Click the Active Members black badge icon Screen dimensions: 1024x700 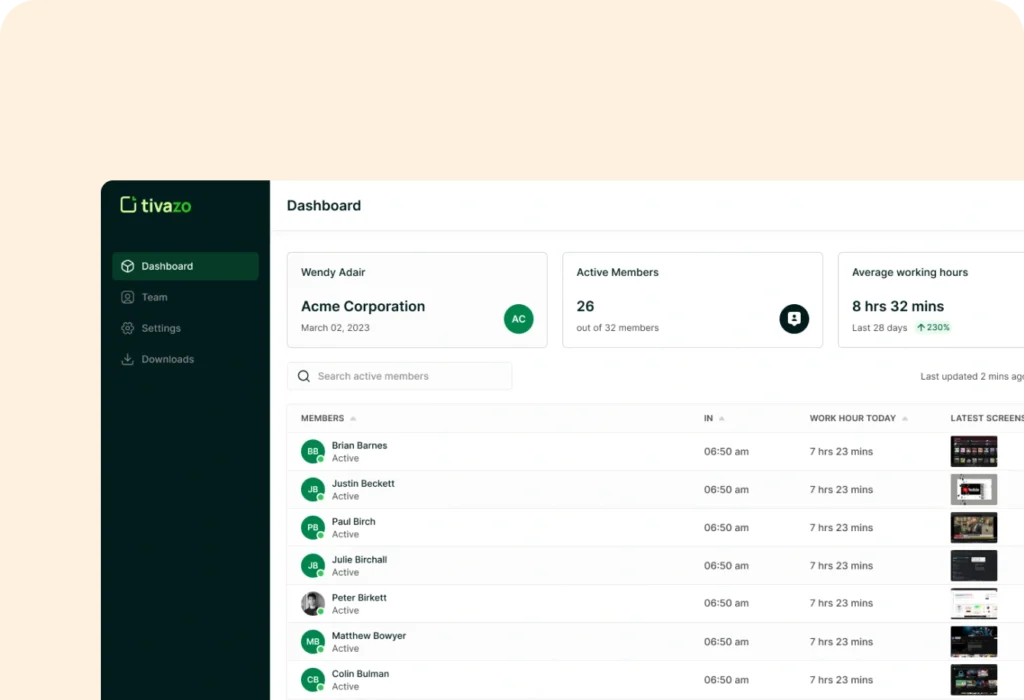coord(794,319)
